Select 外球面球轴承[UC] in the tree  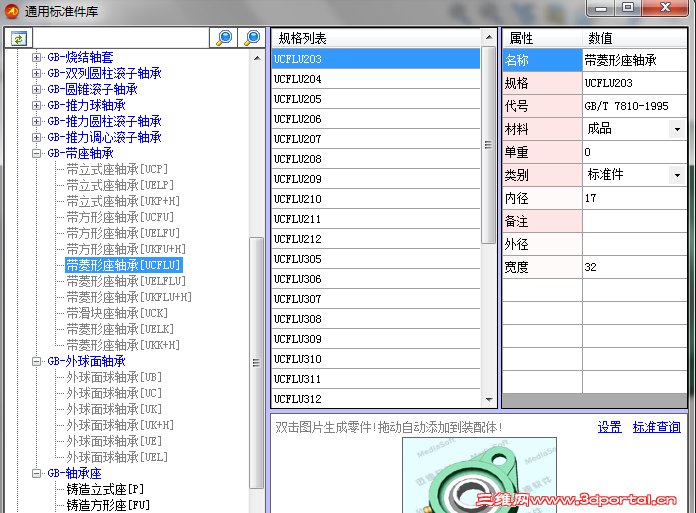[x=114, y=393]
